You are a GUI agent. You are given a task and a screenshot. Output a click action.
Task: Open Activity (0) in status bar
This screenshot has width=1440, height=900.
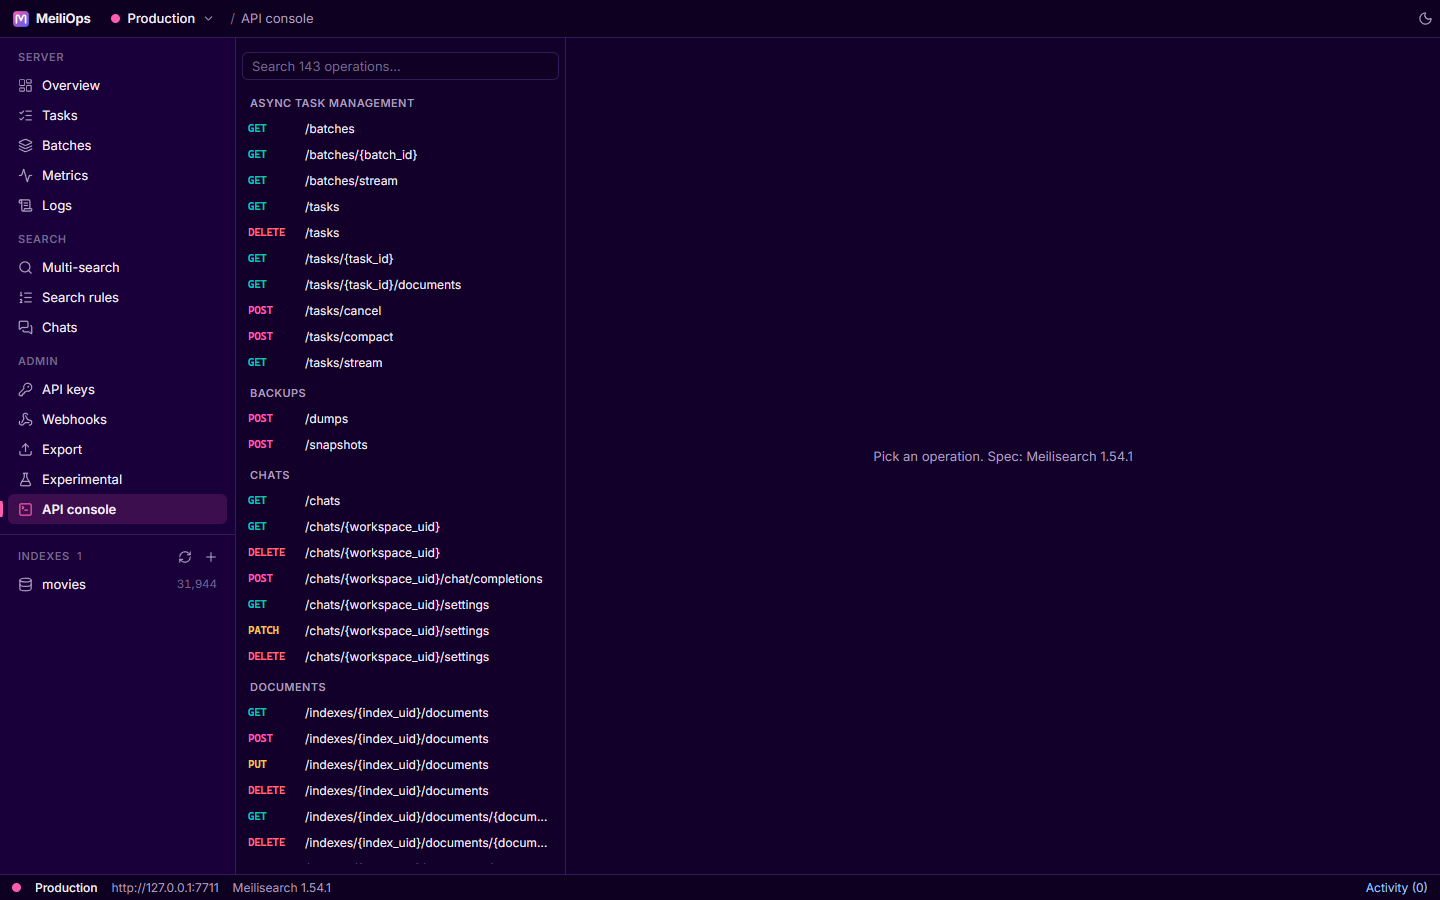[x=1396, y=888]
